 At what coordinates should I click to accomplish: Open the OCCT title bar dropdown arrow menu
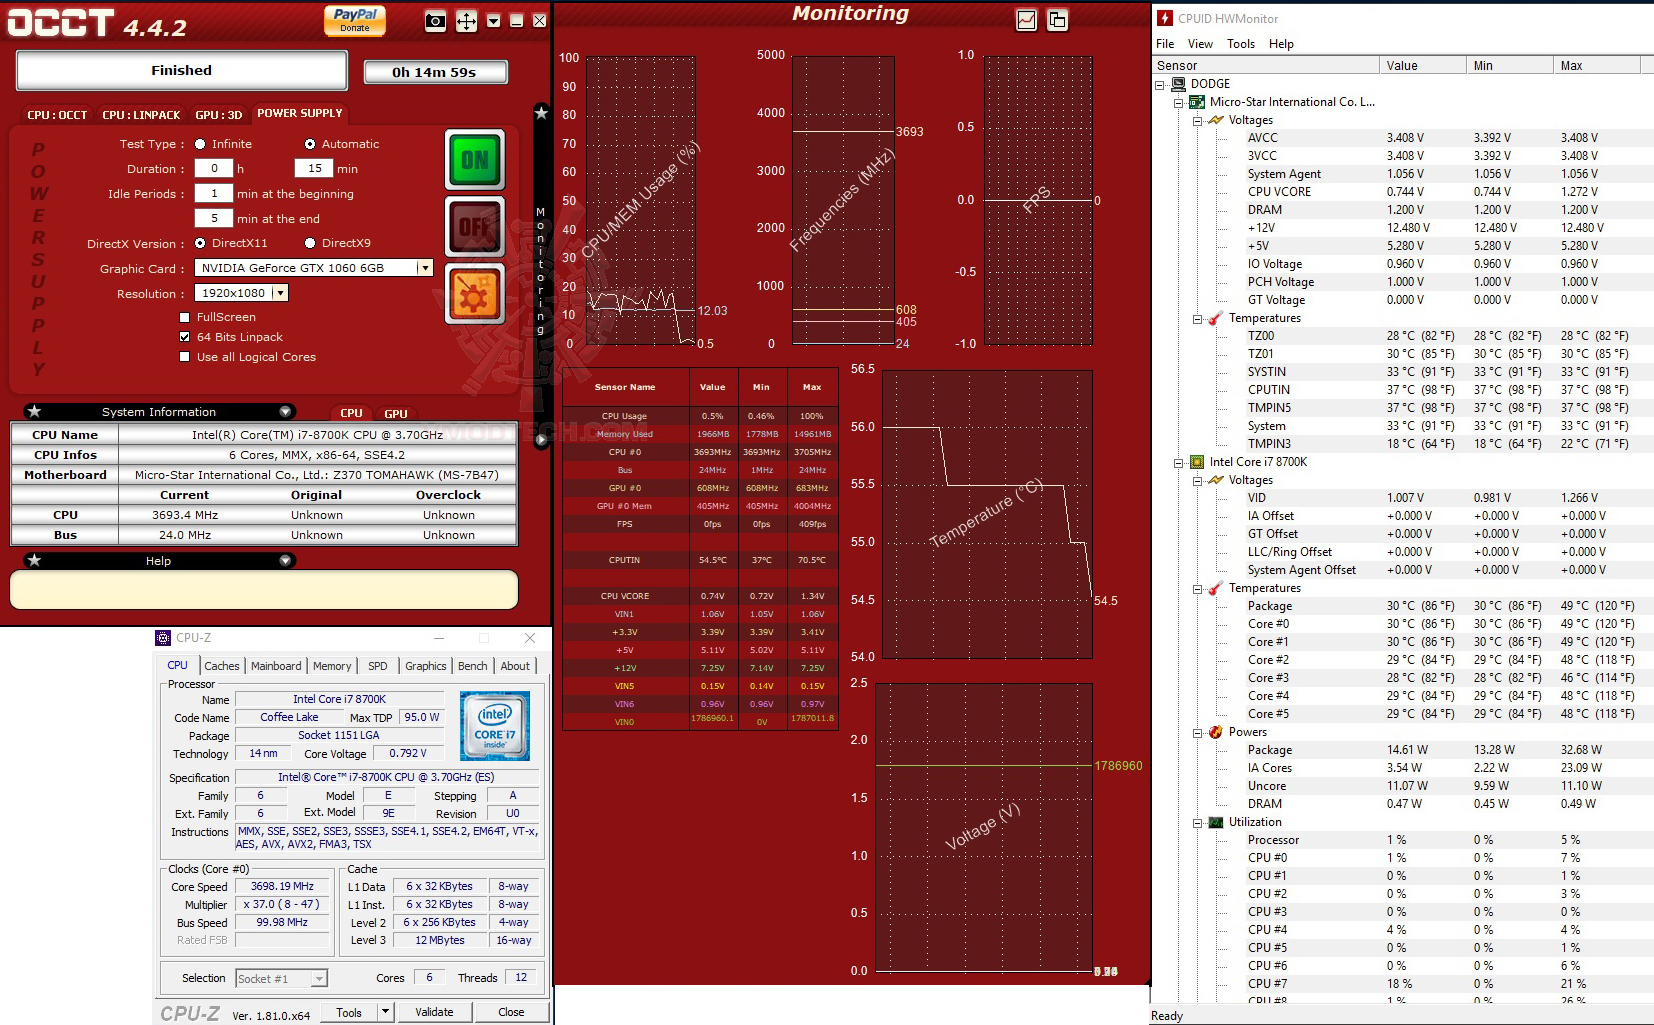coord(493,21)
